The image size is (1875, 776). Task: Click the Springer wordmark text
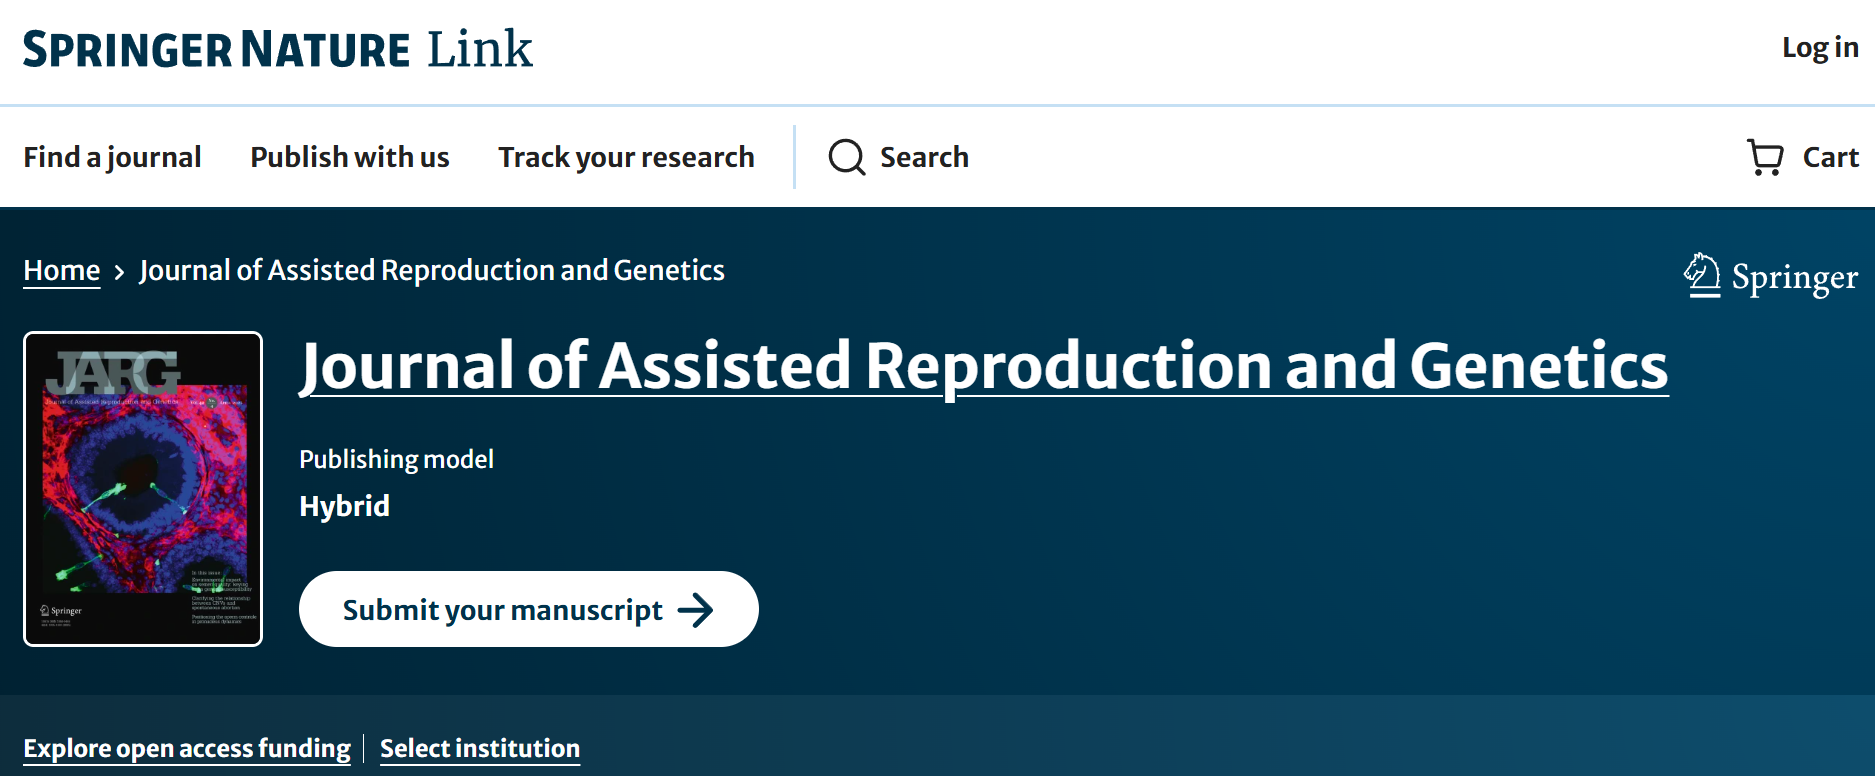click(1794, 277)
